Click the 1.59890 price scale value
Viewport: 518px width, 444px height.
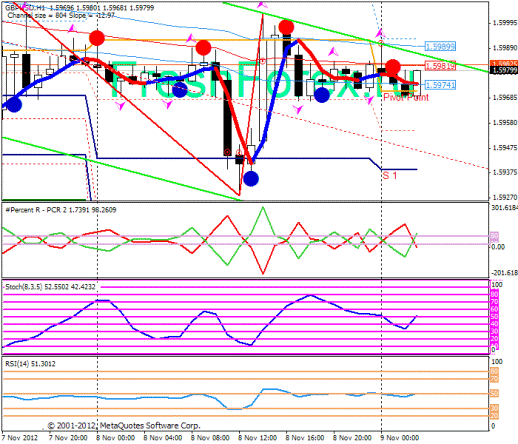click(505, 48)
